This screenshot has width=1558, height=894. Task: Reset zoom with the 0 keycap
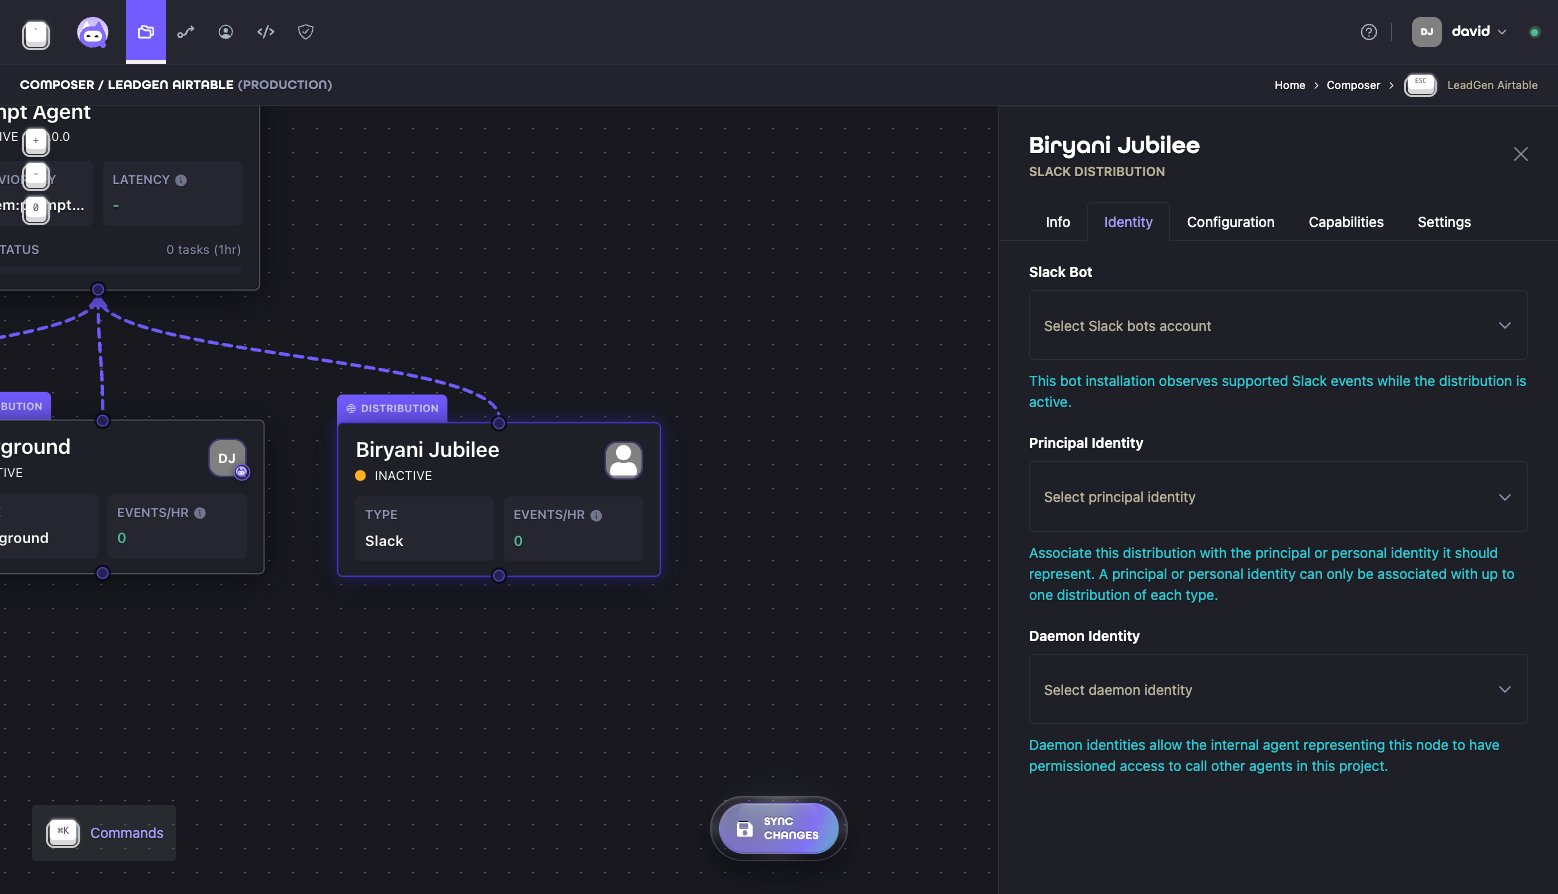pyautogui.click(x=36, y=209)
